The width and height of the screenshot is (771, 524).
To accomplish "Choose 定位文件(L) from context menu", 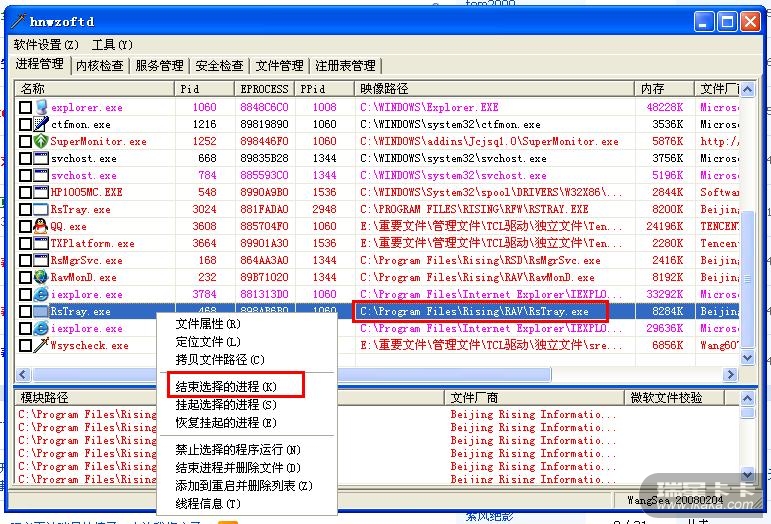I will point(247,342).
